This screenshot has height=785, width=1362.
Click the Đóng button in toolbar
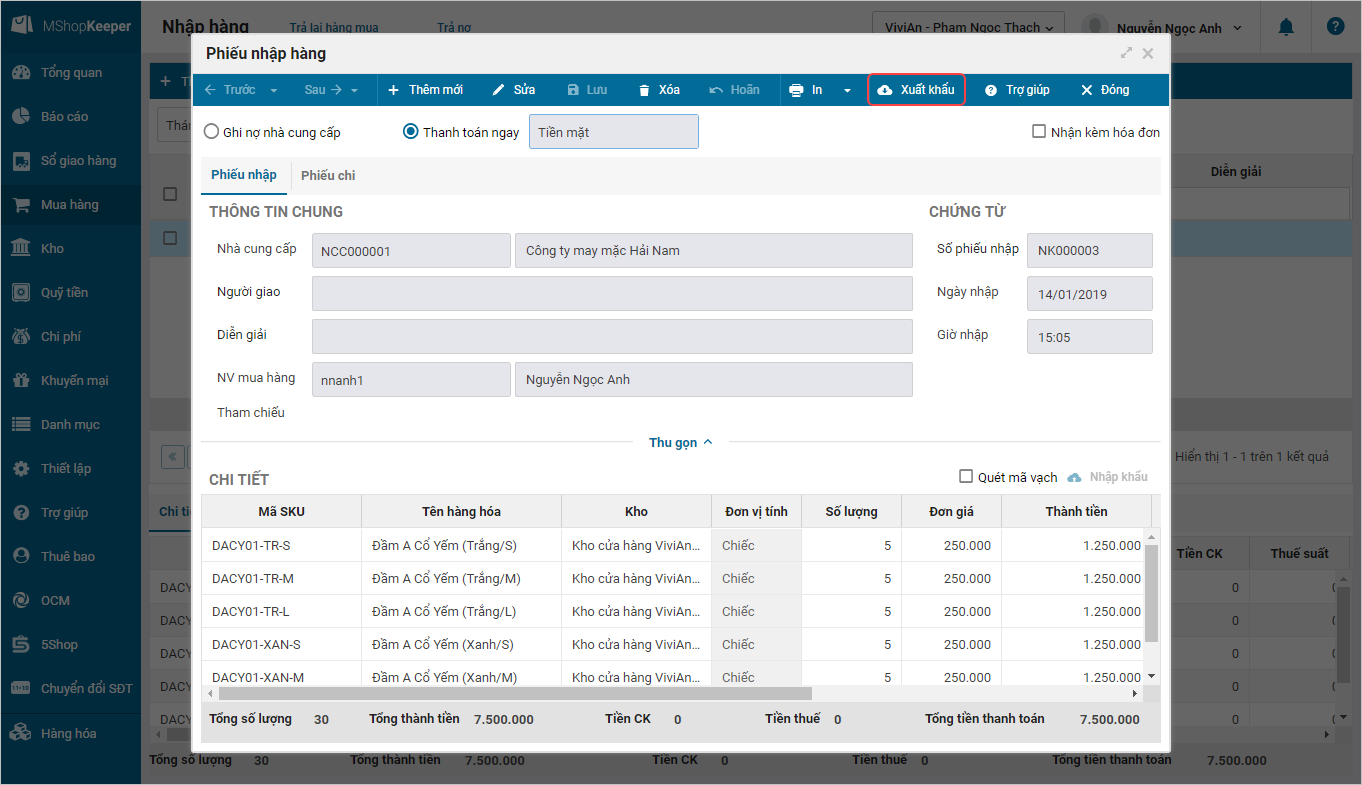pos(1105,90)
